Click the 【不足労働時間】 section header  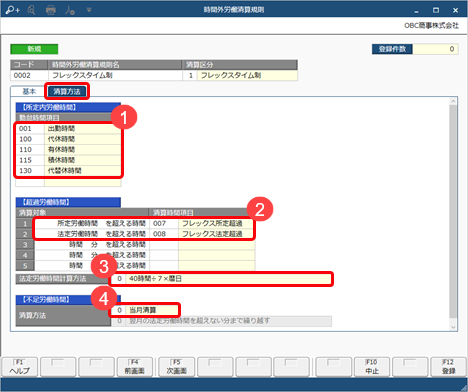(x=68, y=299)
